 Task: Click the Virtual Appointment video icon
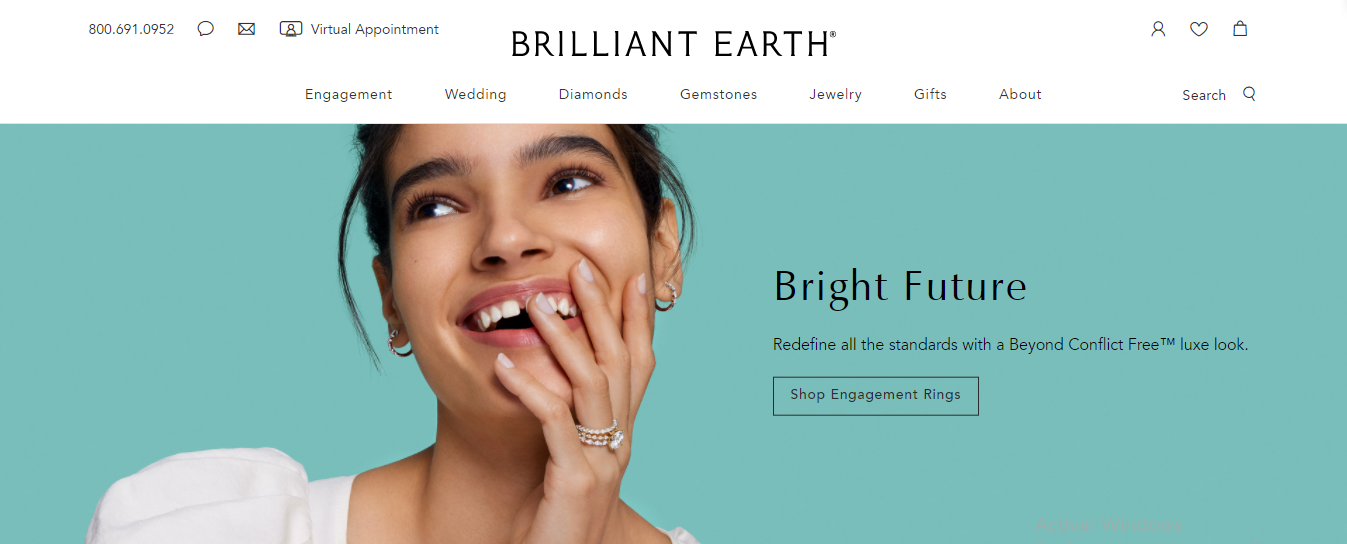tap(291, 29)
